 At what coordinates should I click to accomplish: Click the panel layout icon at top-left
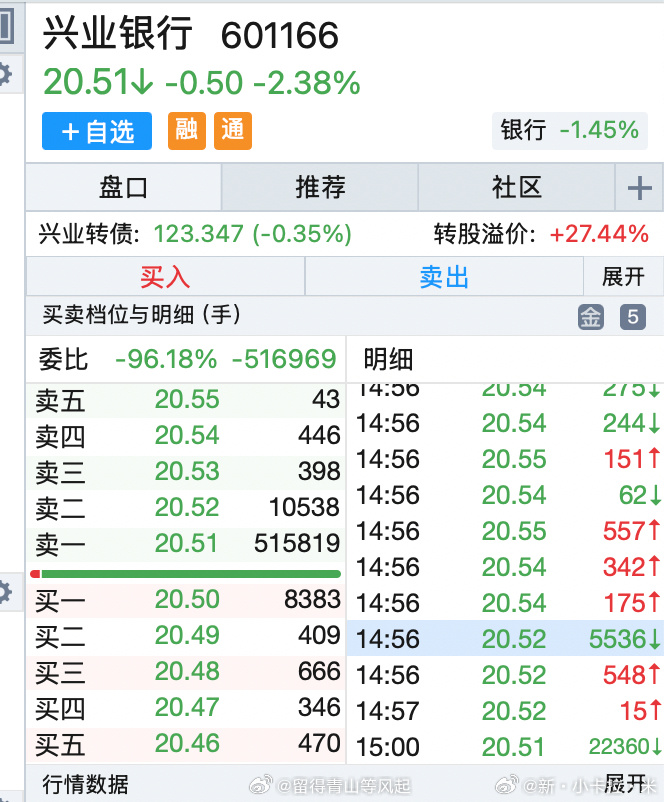pyautogui.click(x=6, y=26)
